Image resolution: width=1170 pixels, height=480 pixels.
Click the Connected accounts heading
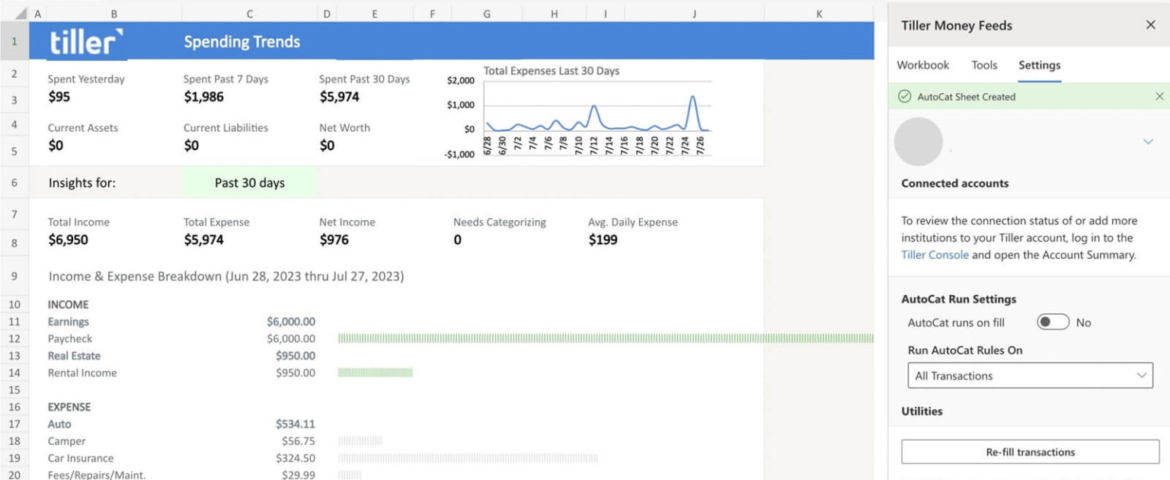(x=955, y=183)
